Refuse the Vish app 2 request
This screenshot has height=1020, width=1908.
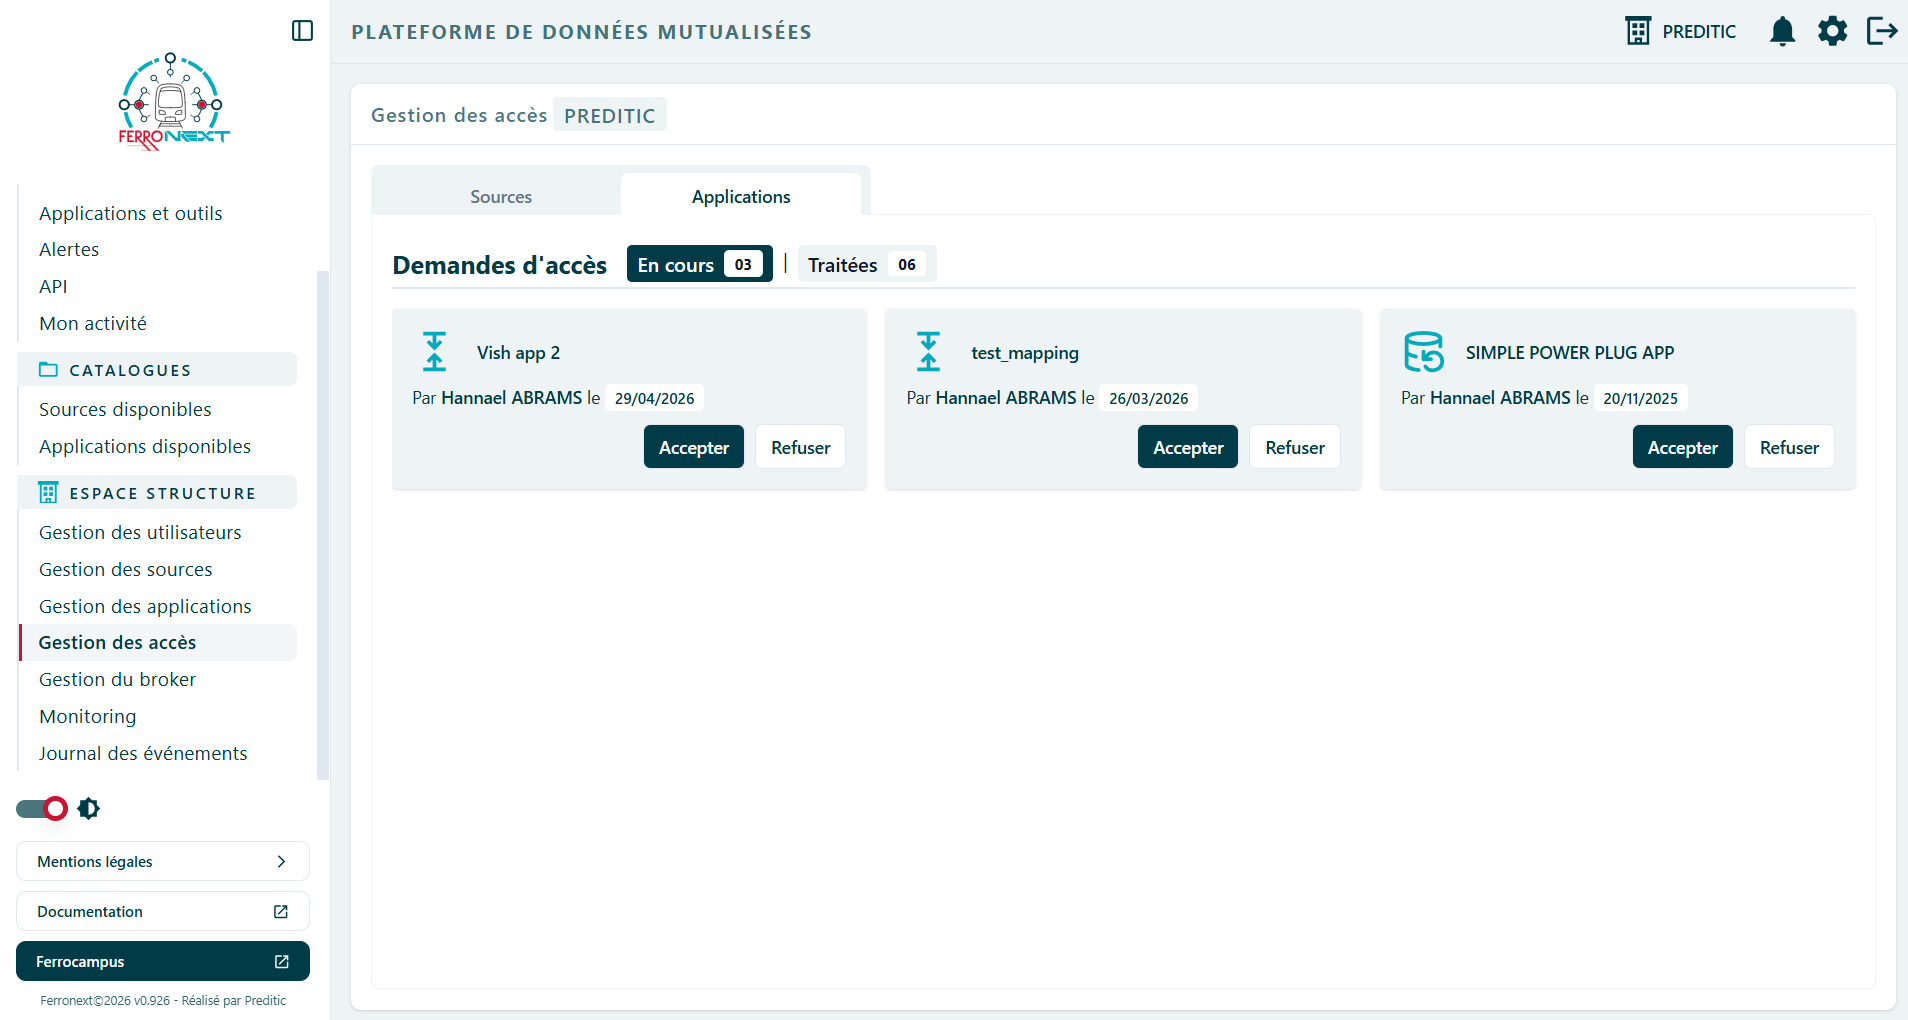tap(800, 447)
